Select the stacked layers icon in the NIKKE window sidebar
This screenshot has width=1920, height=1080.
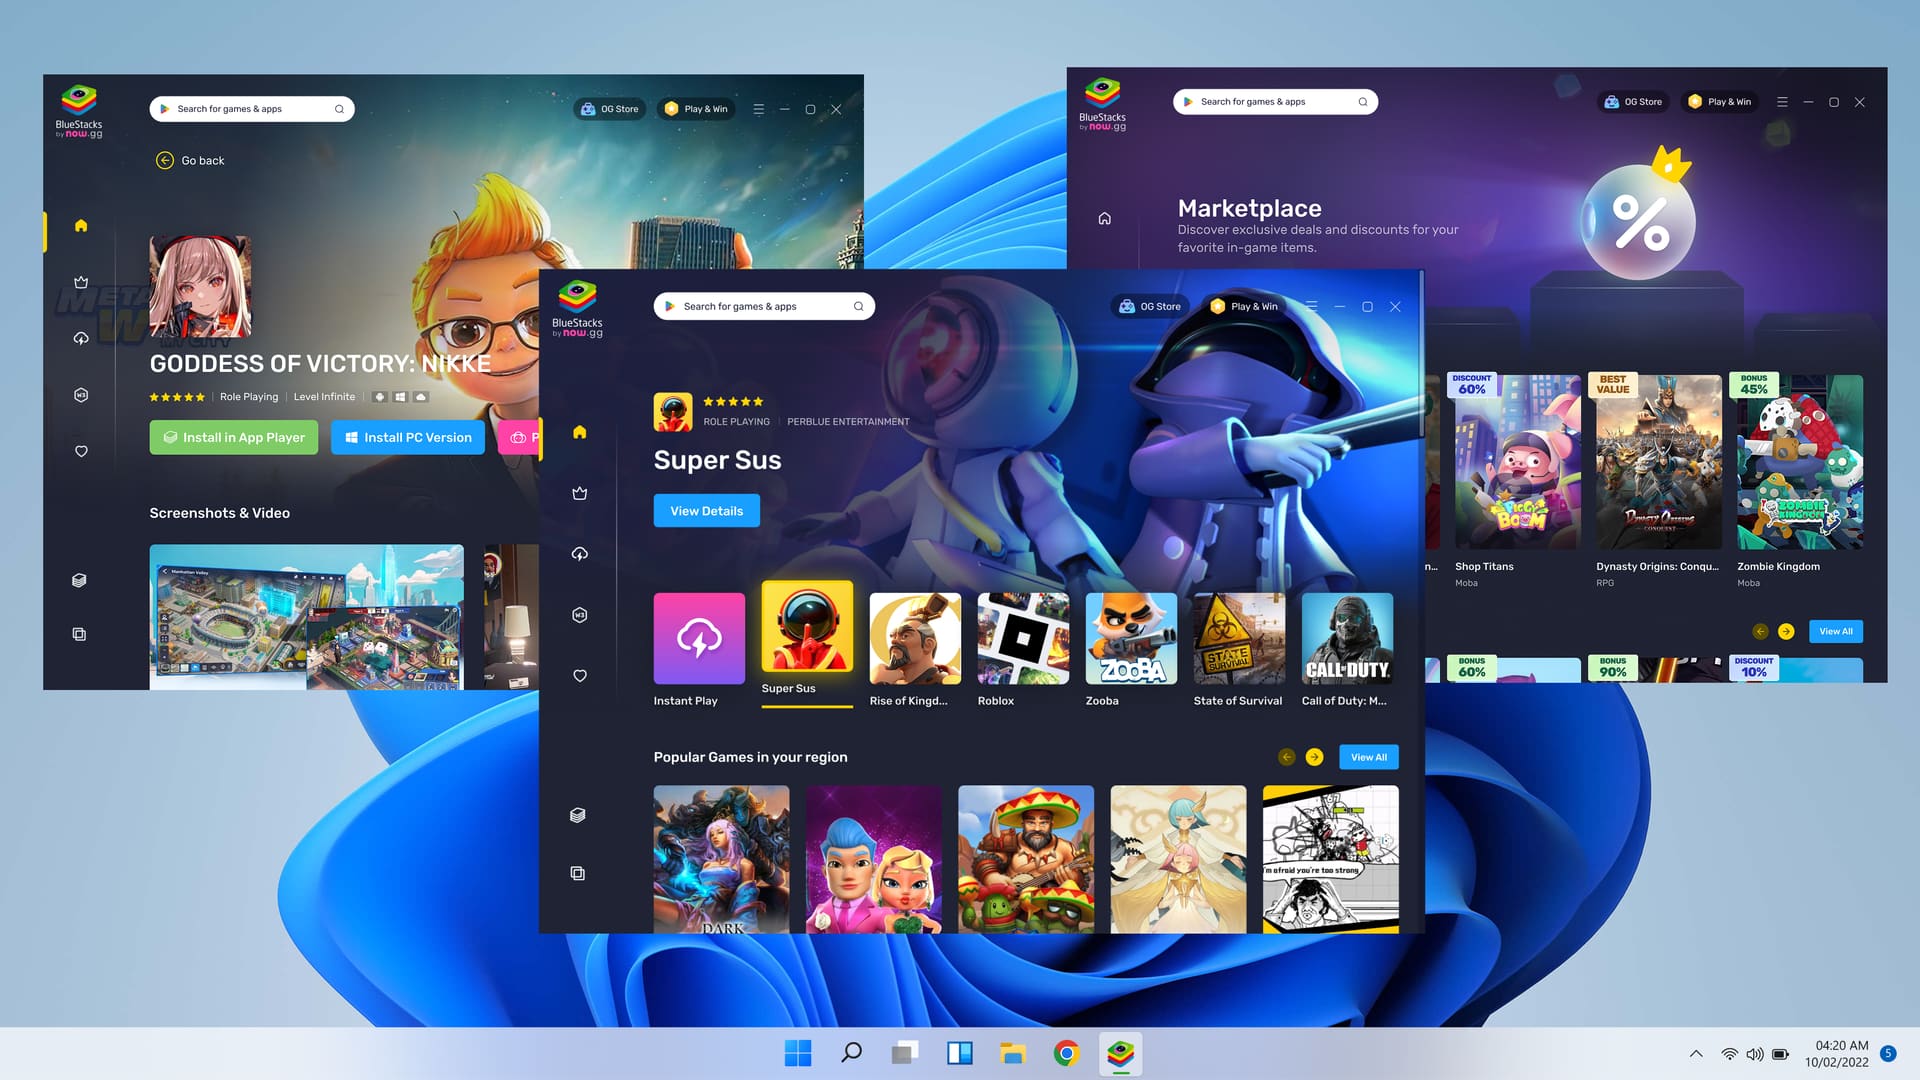(79, 580)
